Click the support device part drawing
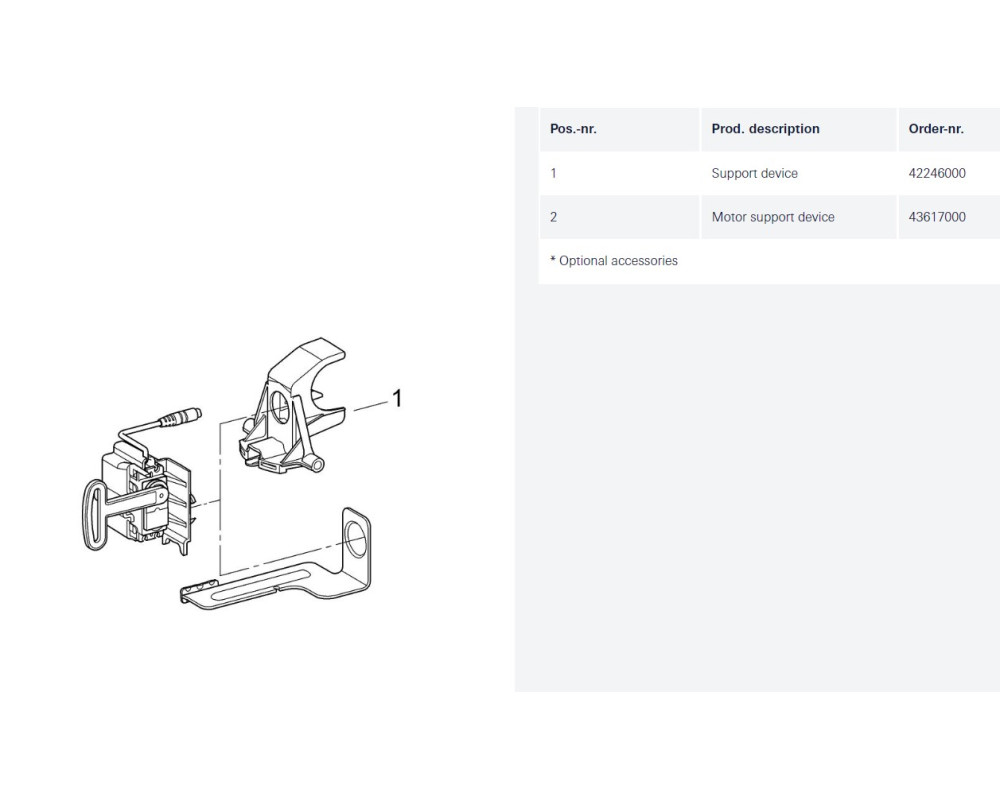Viewport: 1000px width, 800px height. click(293, 405)
